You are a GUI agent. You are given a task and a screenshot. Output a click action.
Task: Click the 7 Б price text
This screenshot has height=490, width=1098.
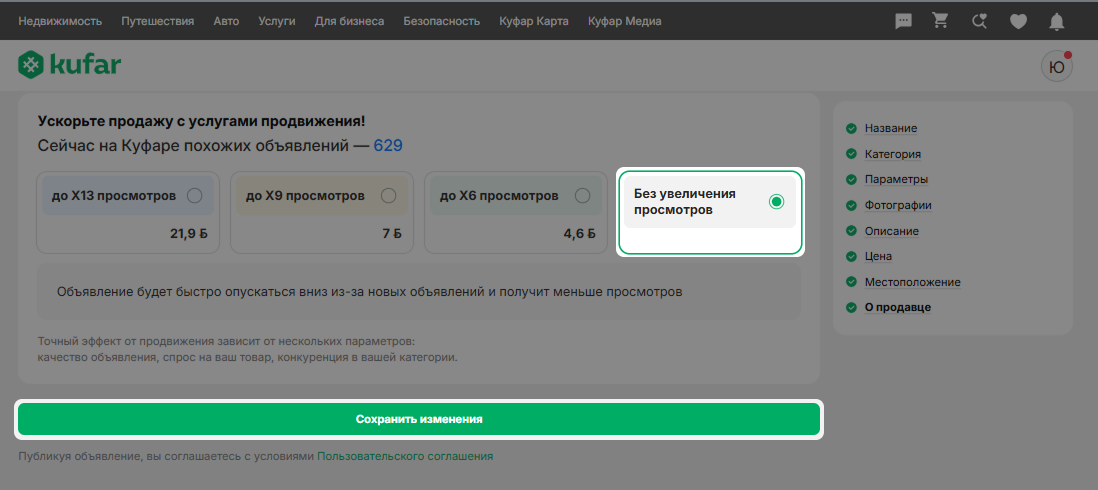(391, 234)
